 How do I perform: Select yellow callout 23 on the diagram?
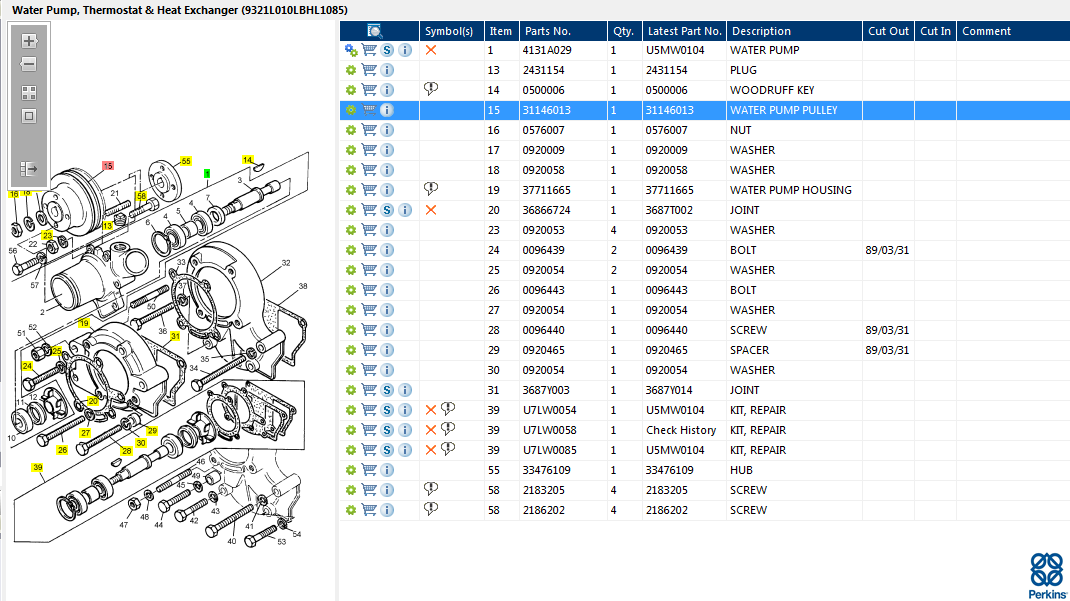click(47, 235)
